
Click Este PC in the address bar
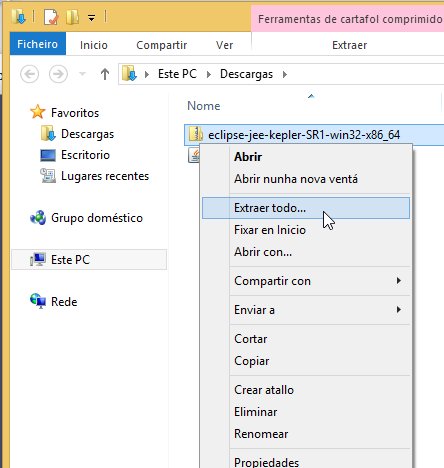177,74
